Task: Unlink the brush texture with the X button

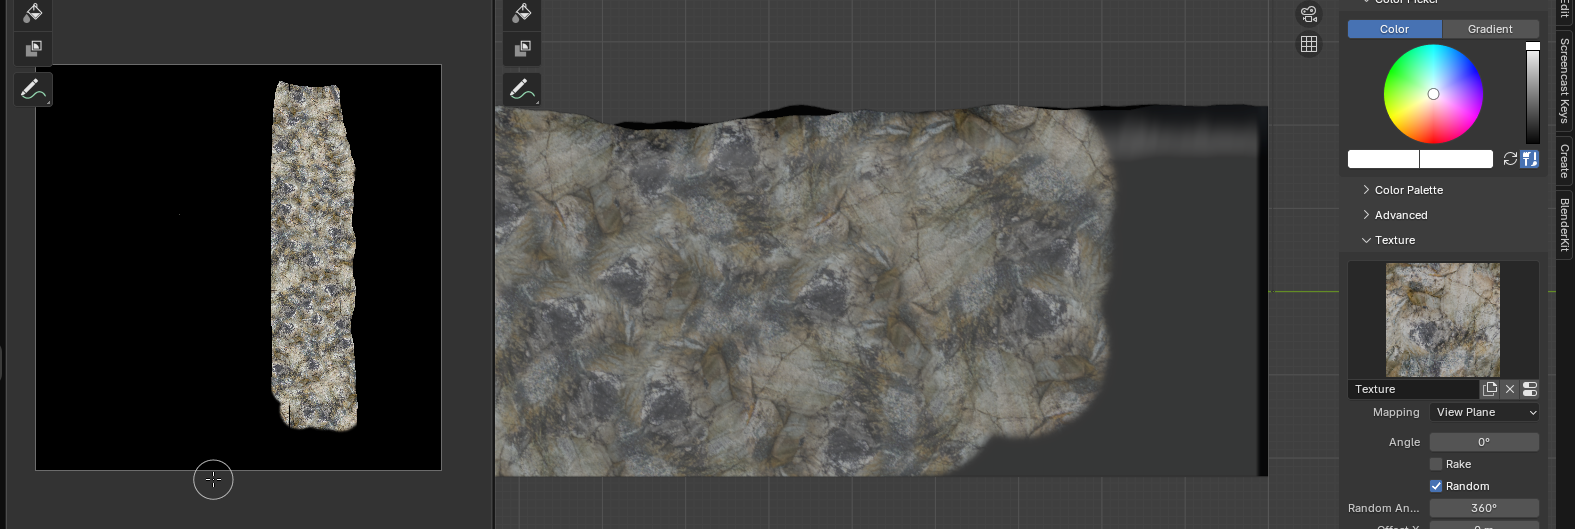Action: (1510, 389)
